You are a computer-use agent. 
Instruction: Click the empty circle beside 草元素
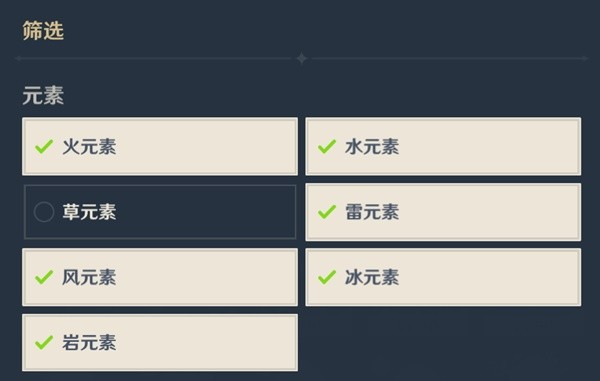[44, 212]
